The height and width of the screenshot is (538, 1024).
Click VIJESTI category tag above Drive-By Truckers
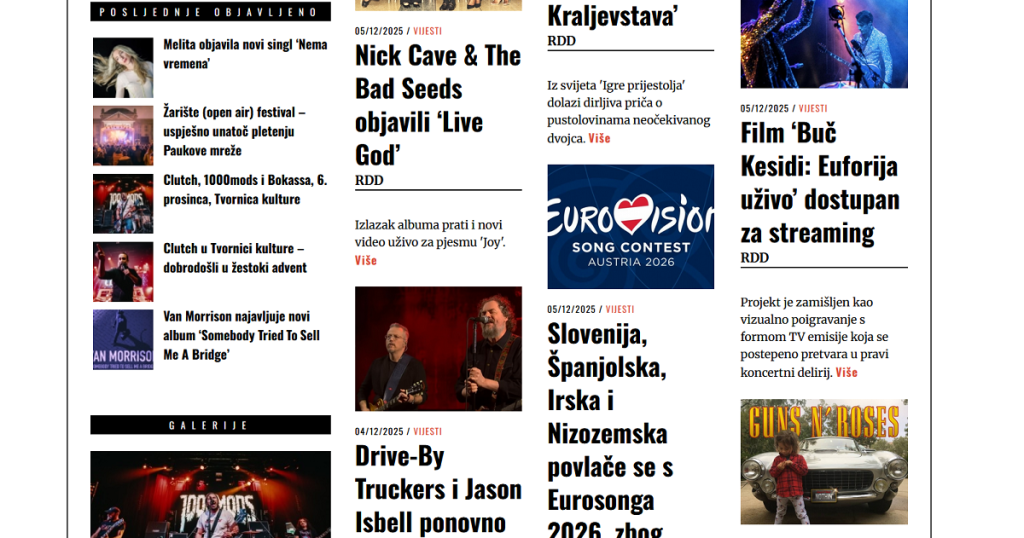pos(427,432)
